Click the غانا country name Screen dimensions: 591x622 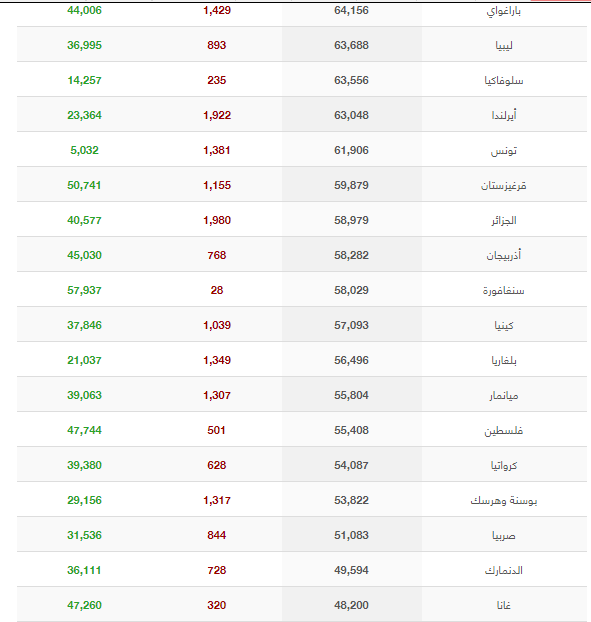tap(504, 605)
